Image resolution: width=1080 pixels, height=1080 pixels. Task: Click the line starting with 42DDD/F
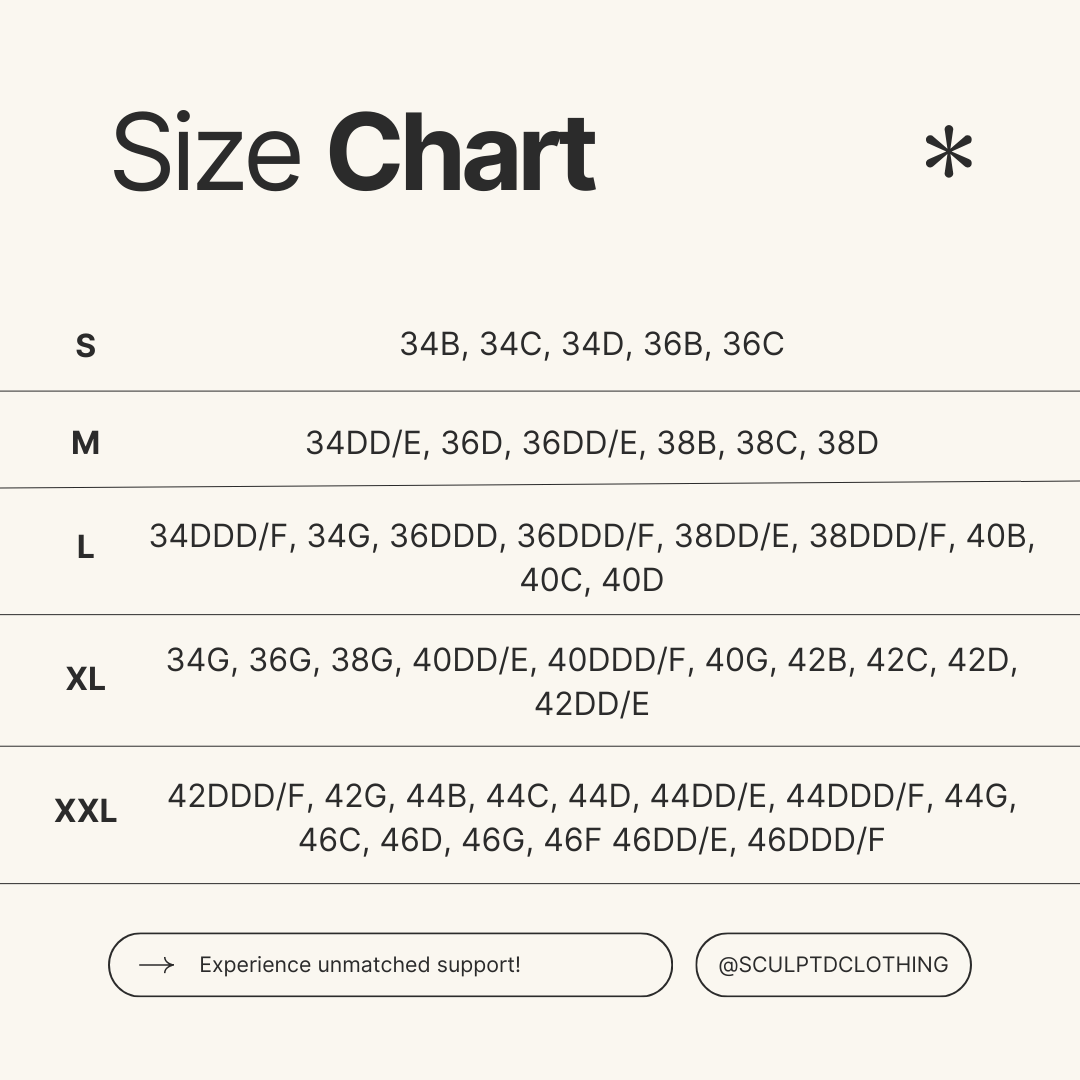592,797
